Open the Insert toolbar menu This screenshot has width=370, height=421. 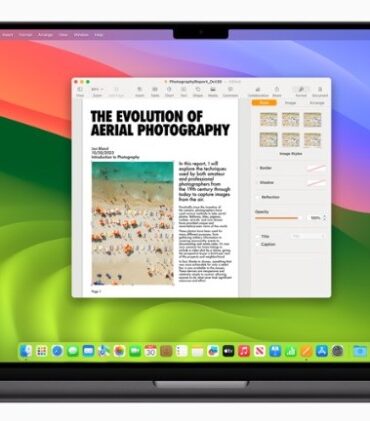pos(140,92)
